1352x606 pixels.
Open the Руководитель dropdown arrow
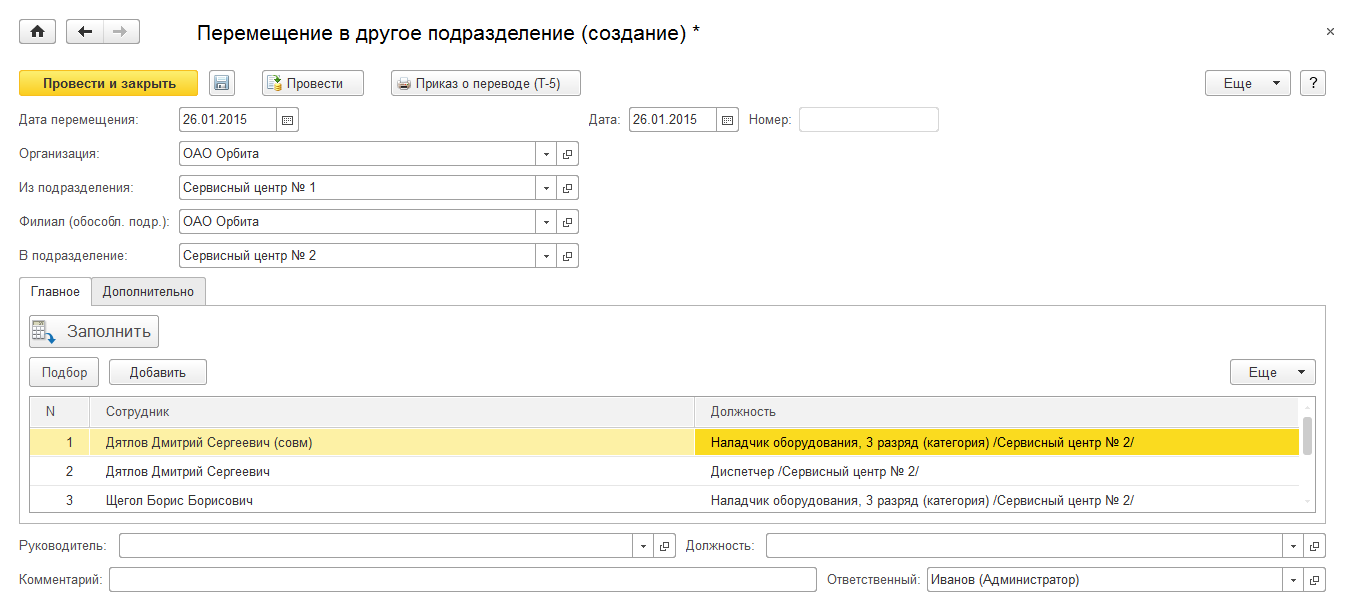click(643, 546)
